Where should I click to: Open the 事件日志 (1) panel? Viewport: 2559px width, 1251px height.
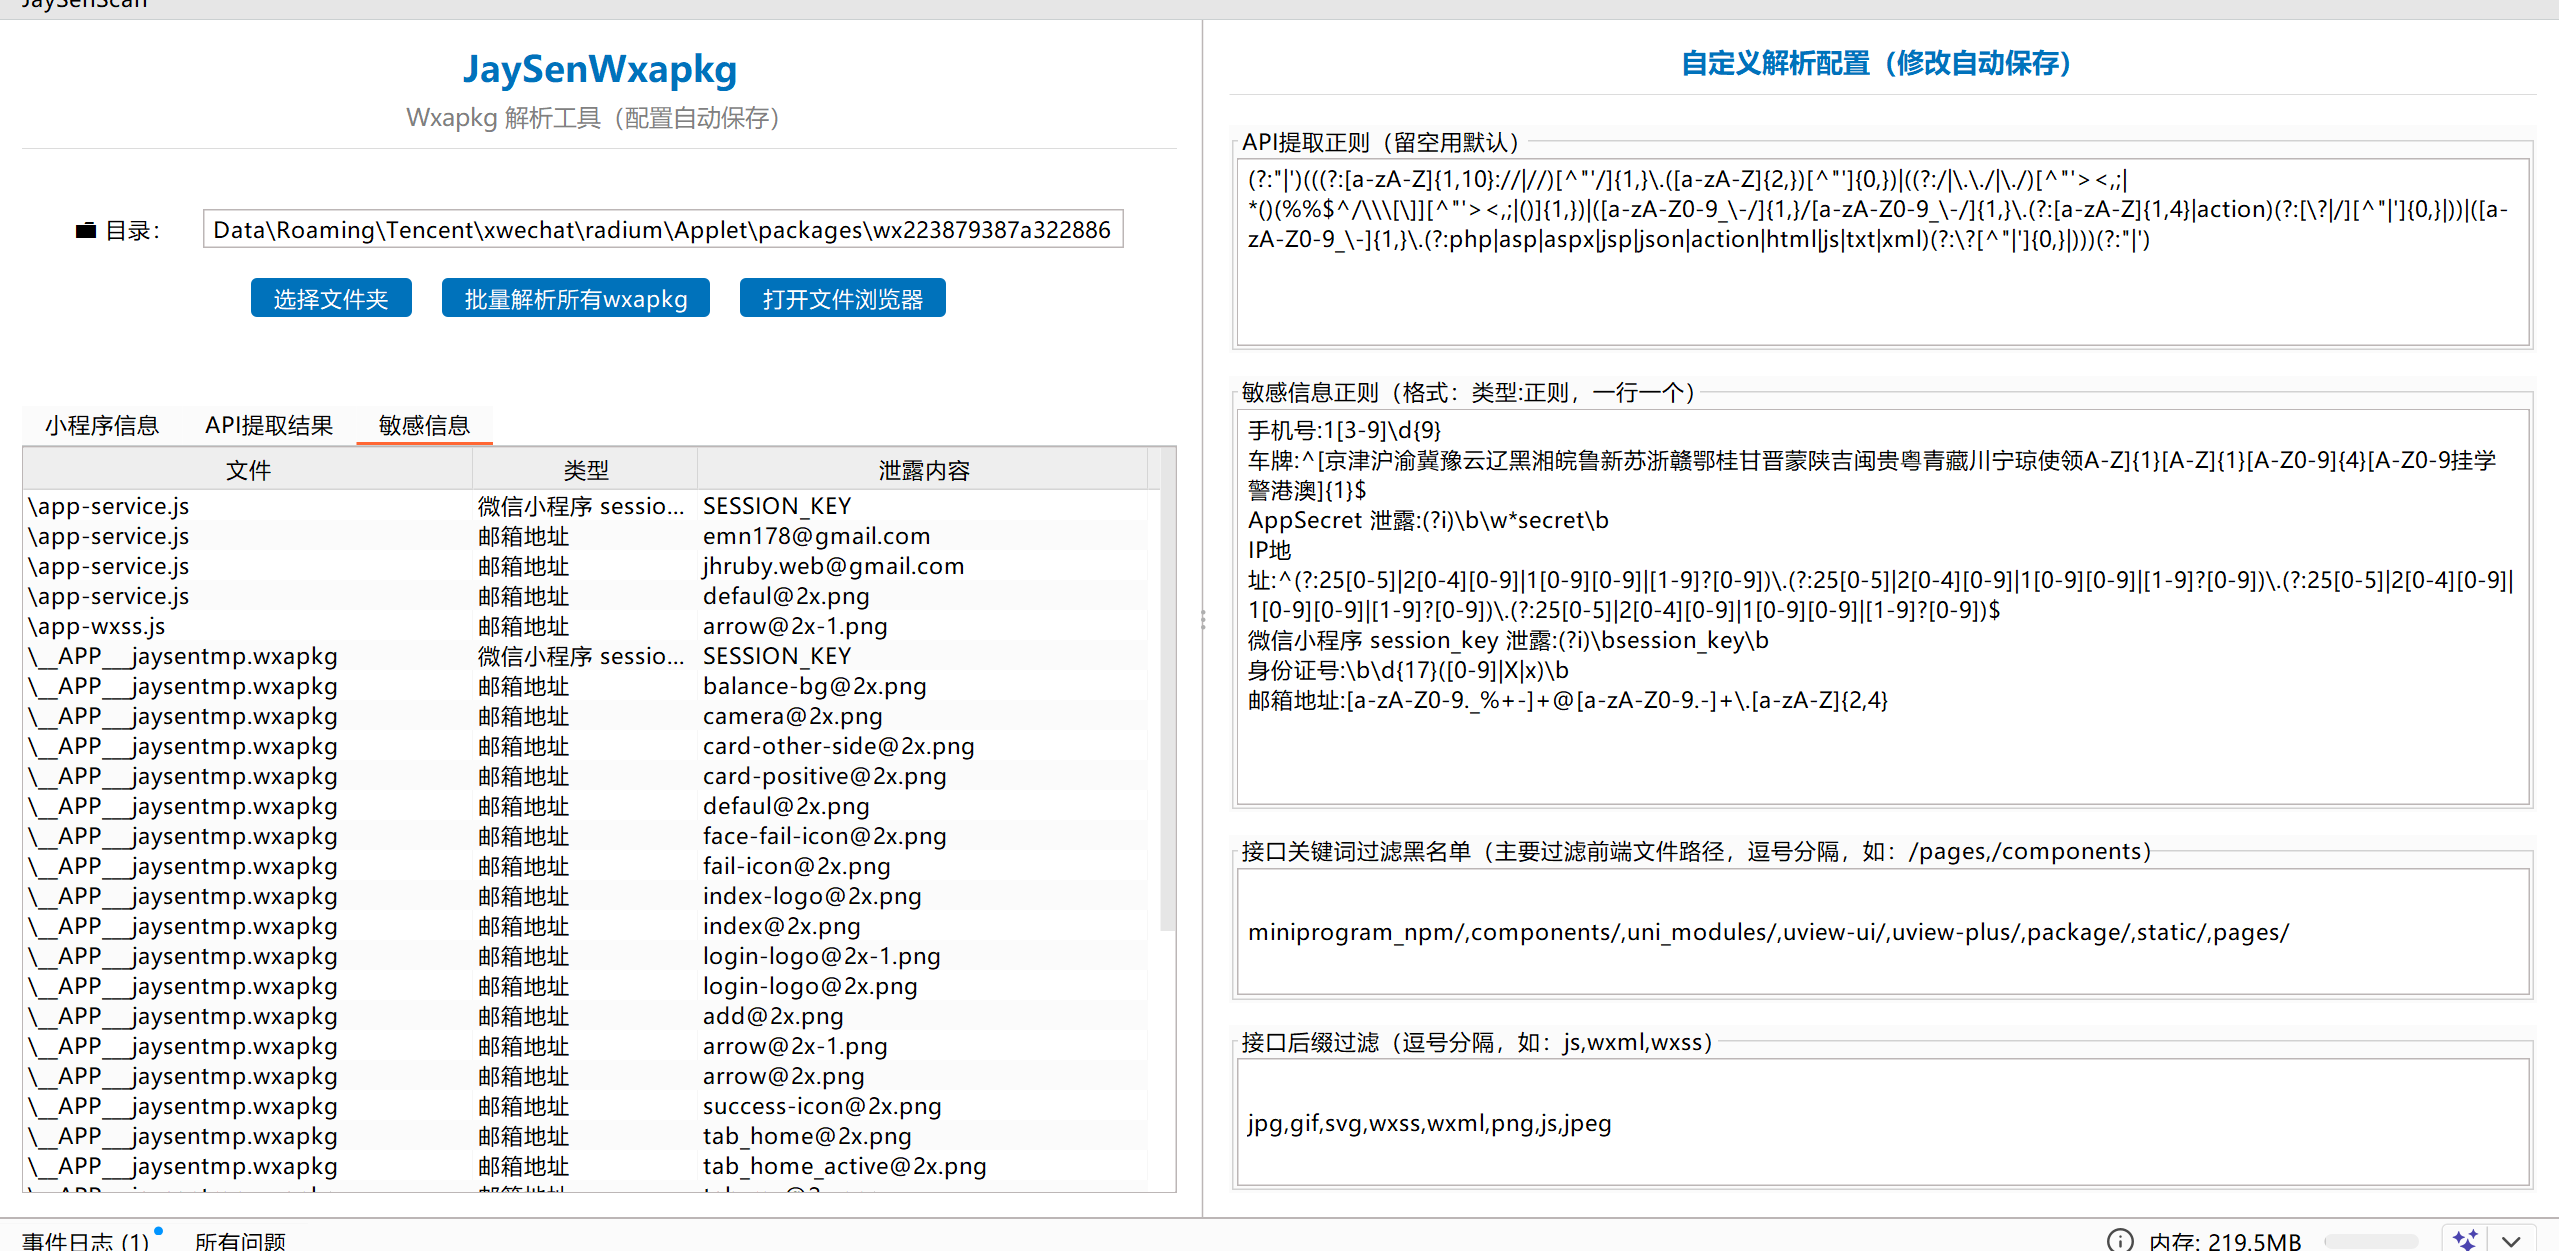(x=86, y=1241)
